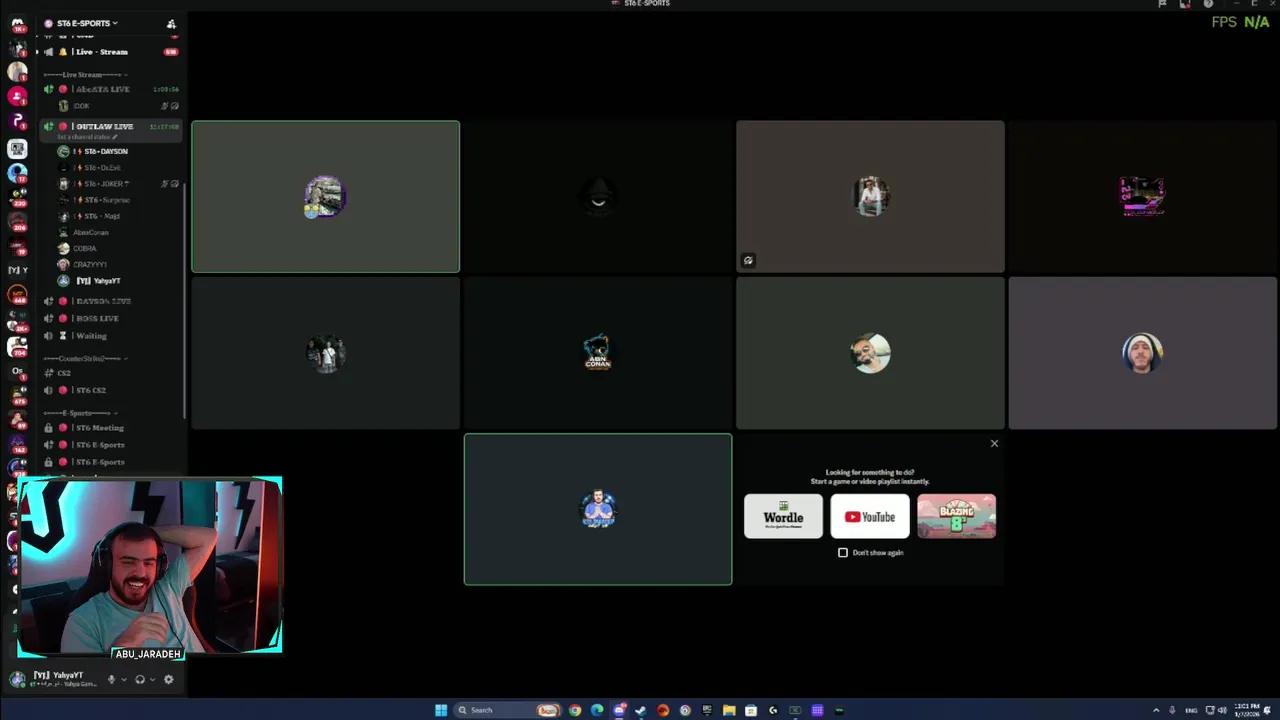This screenshot has height=720, width=1280.
Task: Toggle microphone mute in user panel
Action: [x=111, y=679]
